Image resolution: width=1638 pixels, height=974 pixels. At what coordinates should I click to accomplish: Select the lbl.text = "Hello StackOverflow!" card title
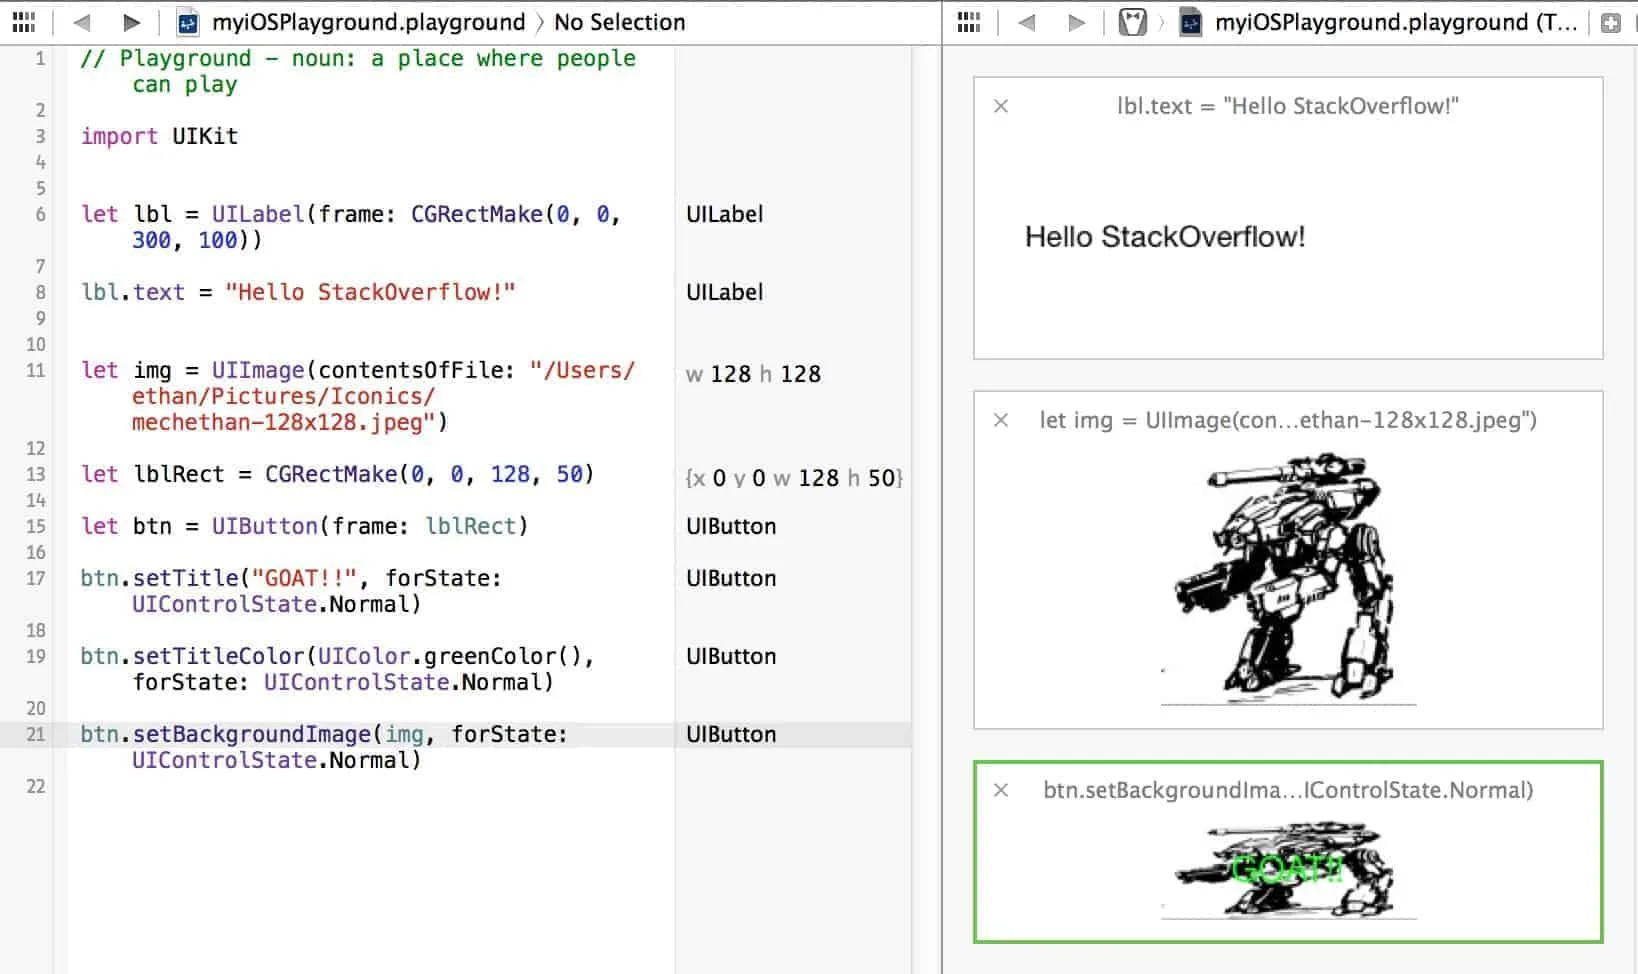coord(1288,106)
